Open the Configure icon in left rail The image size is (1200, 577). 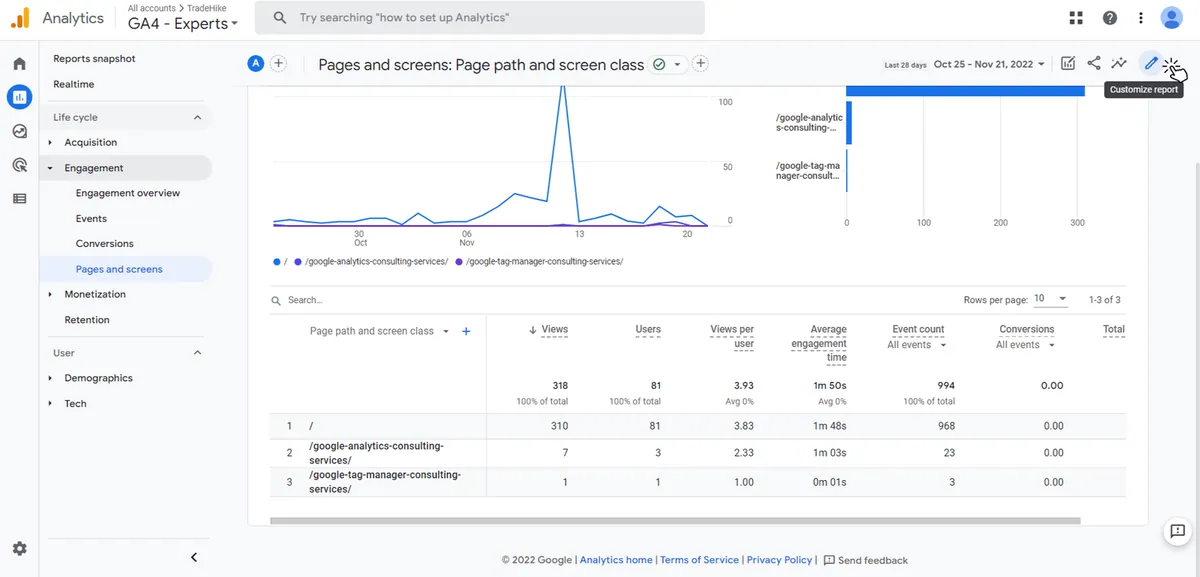[19, 198]
